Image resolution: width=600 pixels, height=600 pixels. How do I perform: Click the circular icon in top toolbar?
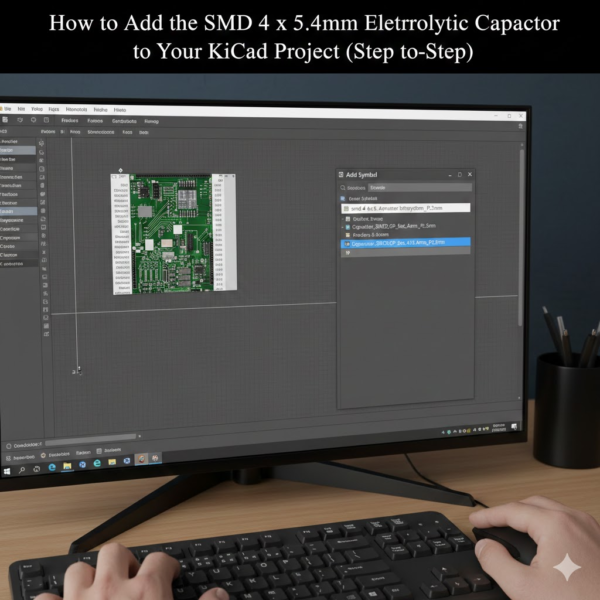33,120
